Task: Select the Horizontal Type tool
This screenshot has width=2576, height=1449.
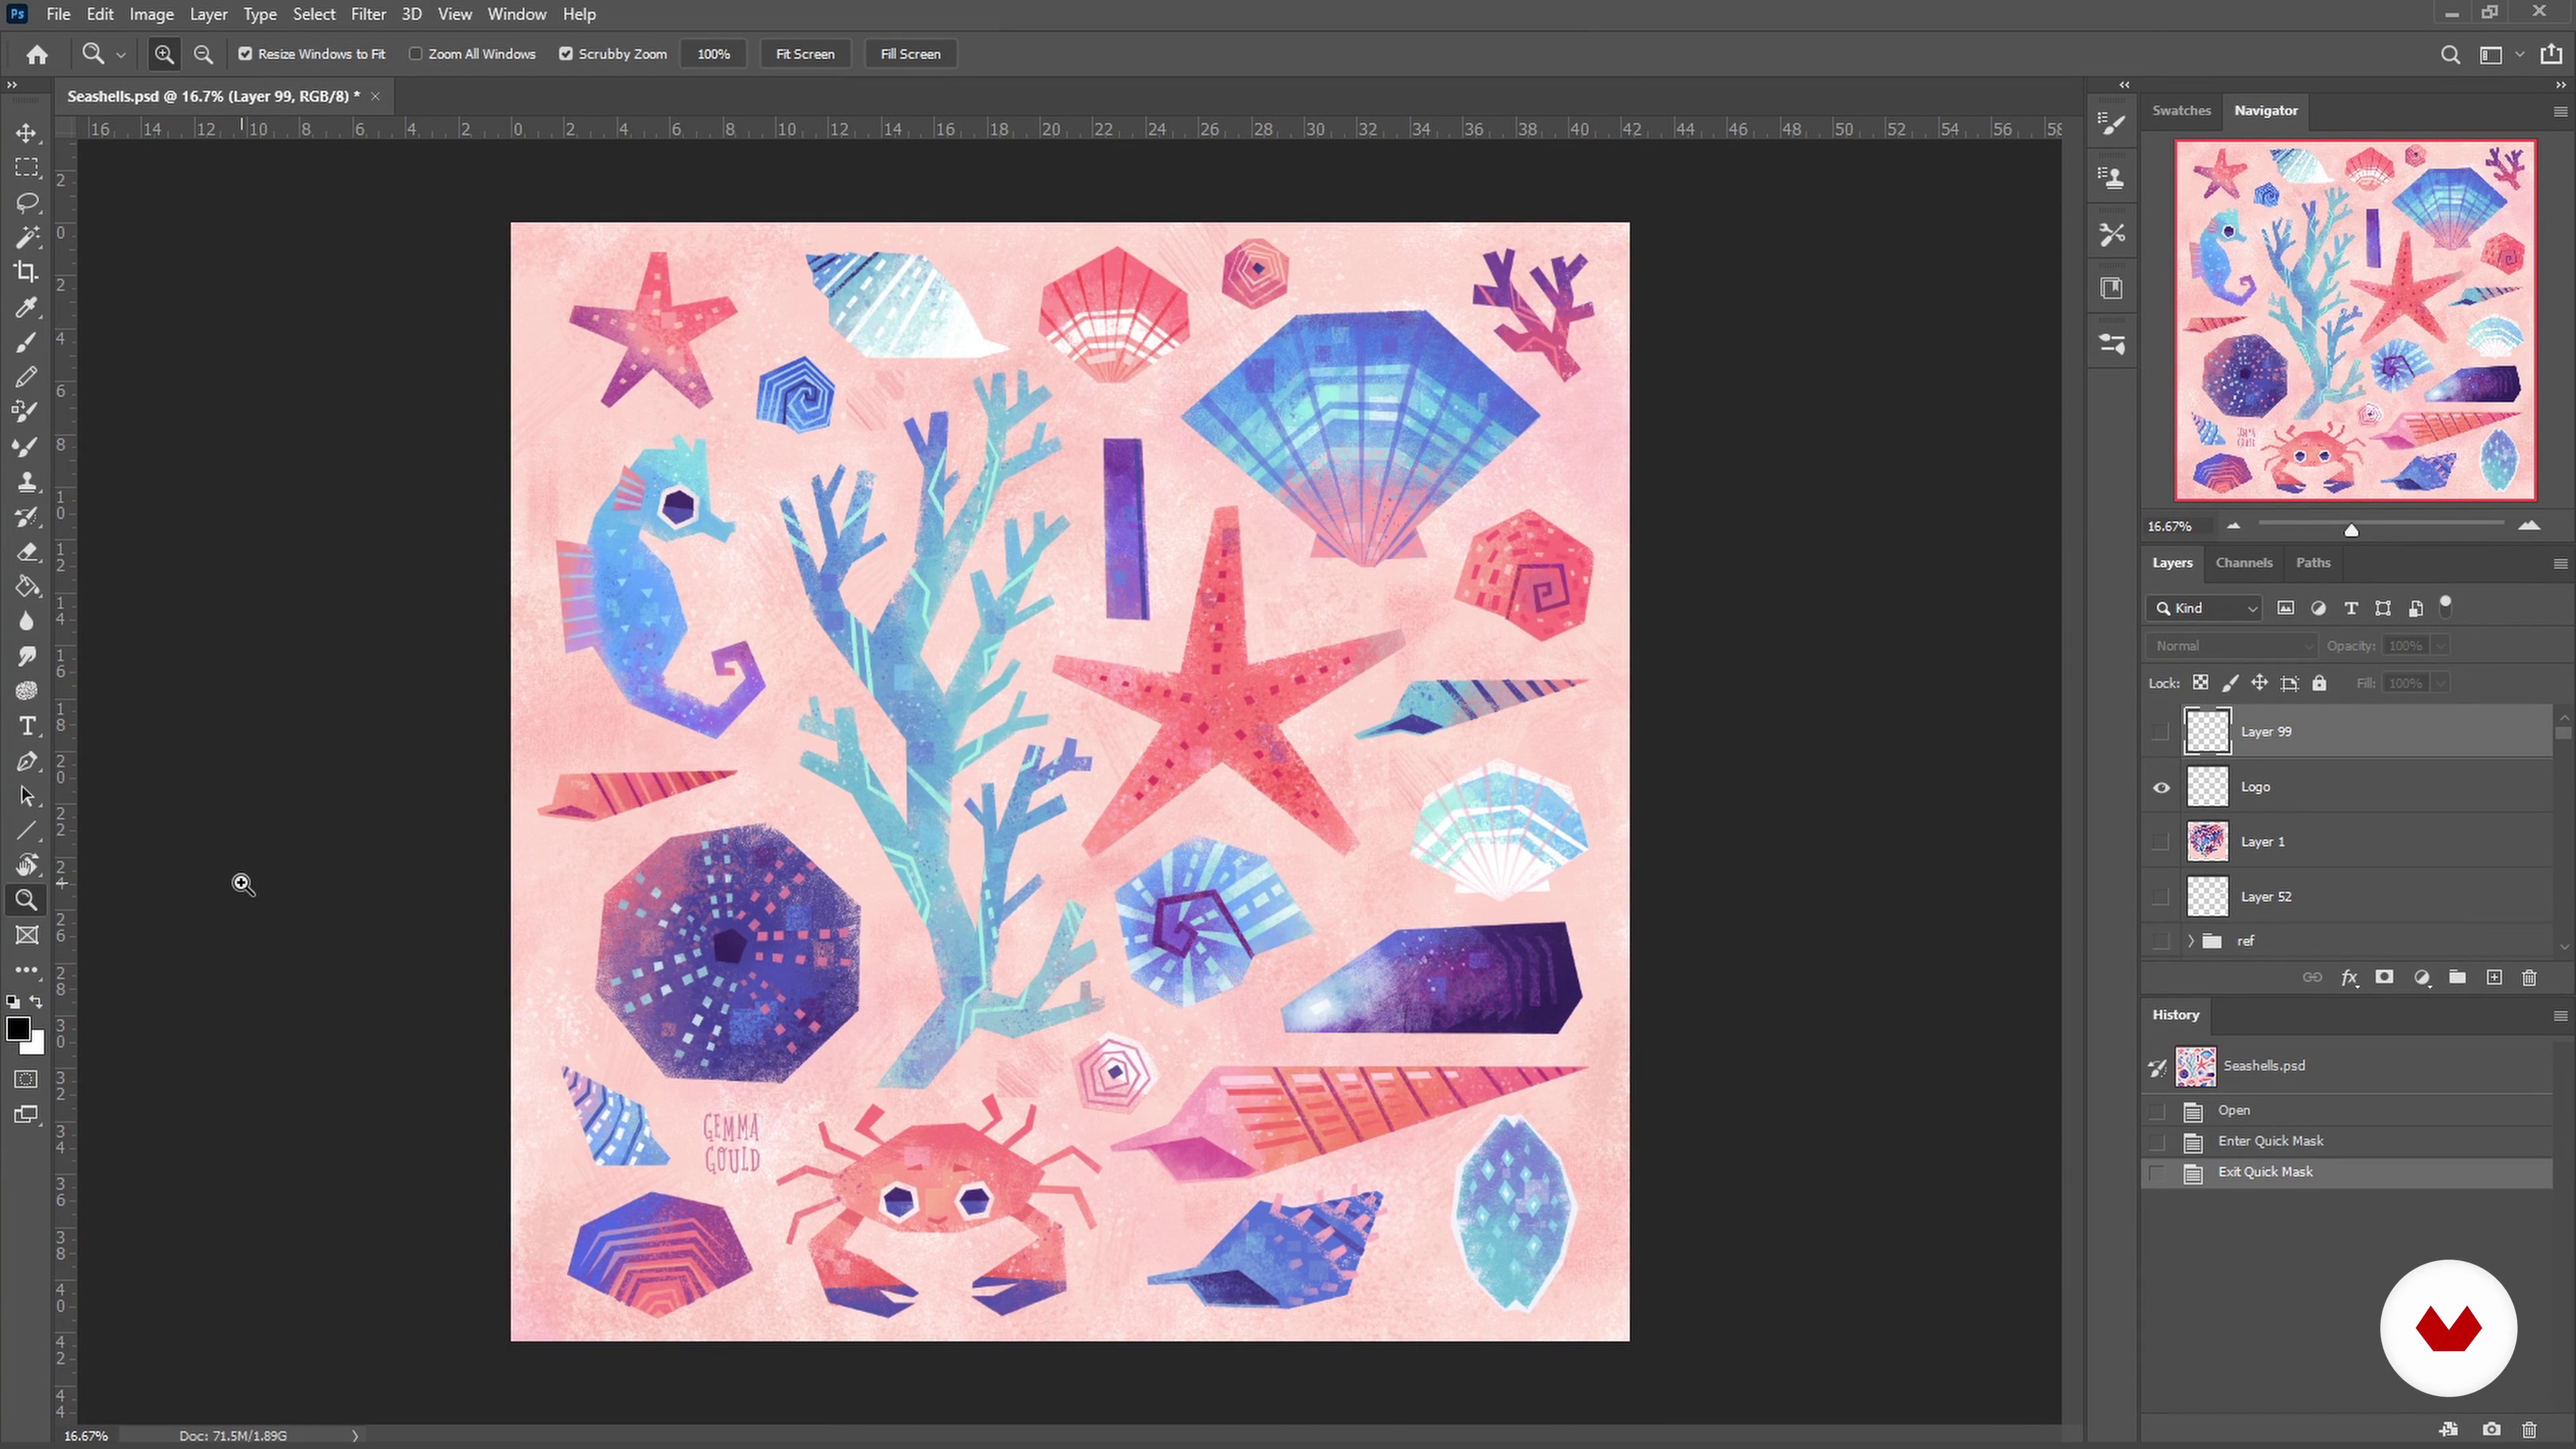Action: click(27, 726)
